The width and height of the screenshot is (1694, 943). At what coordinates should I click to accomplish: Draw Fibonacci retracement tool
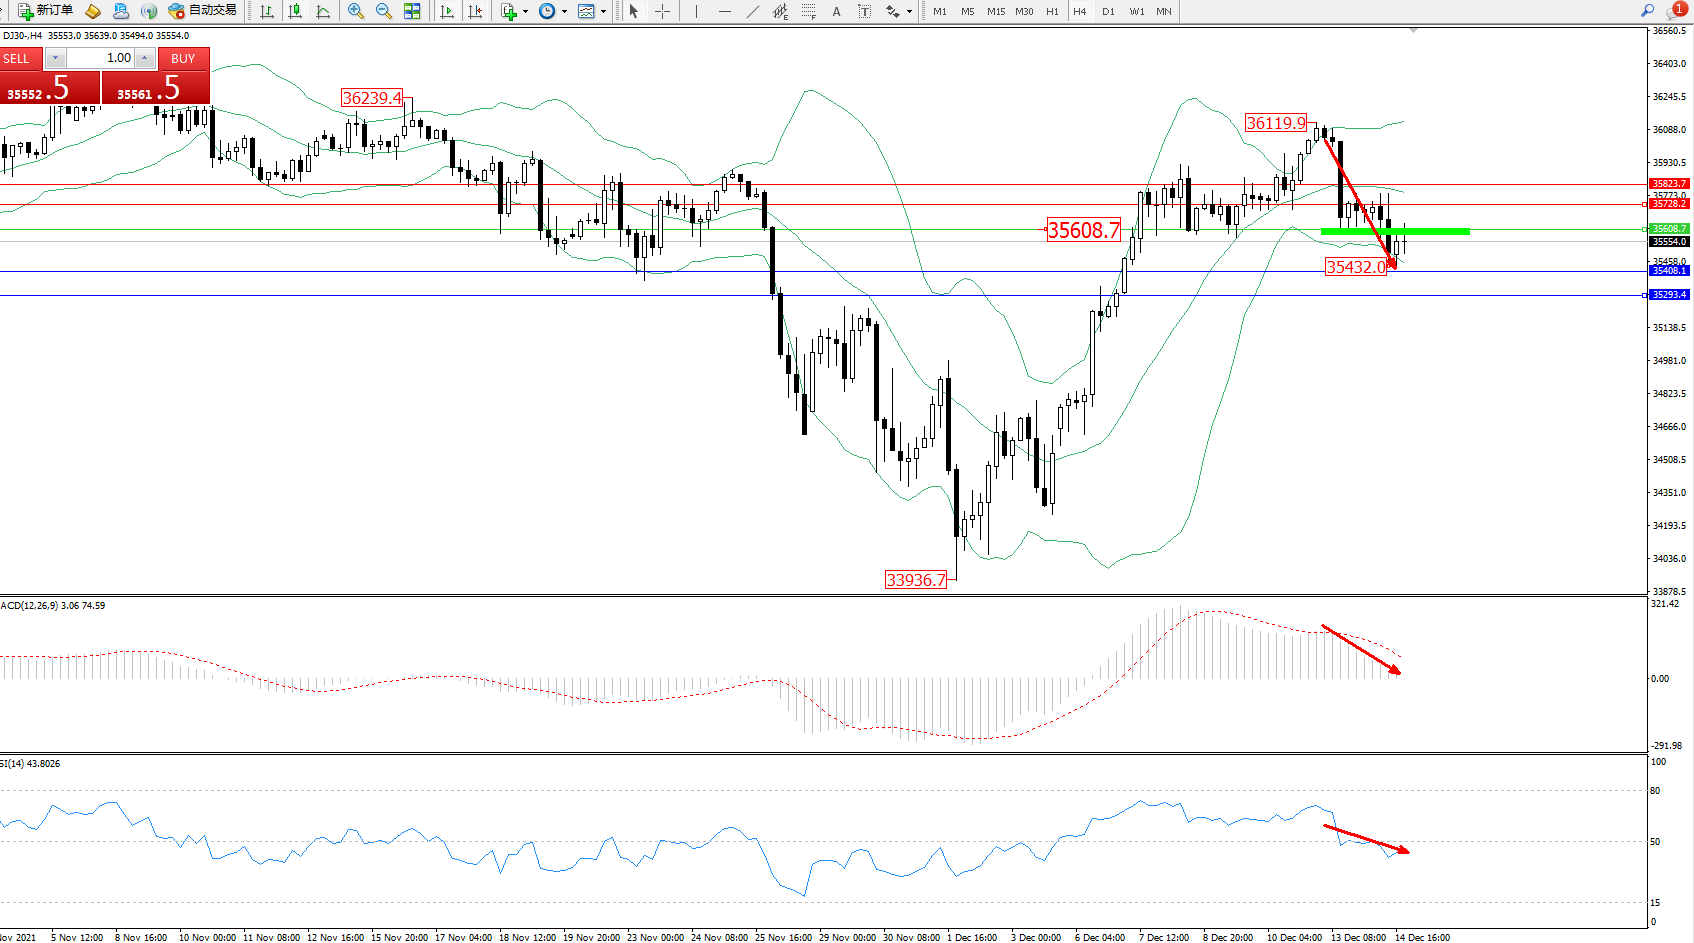coord(808,11)
